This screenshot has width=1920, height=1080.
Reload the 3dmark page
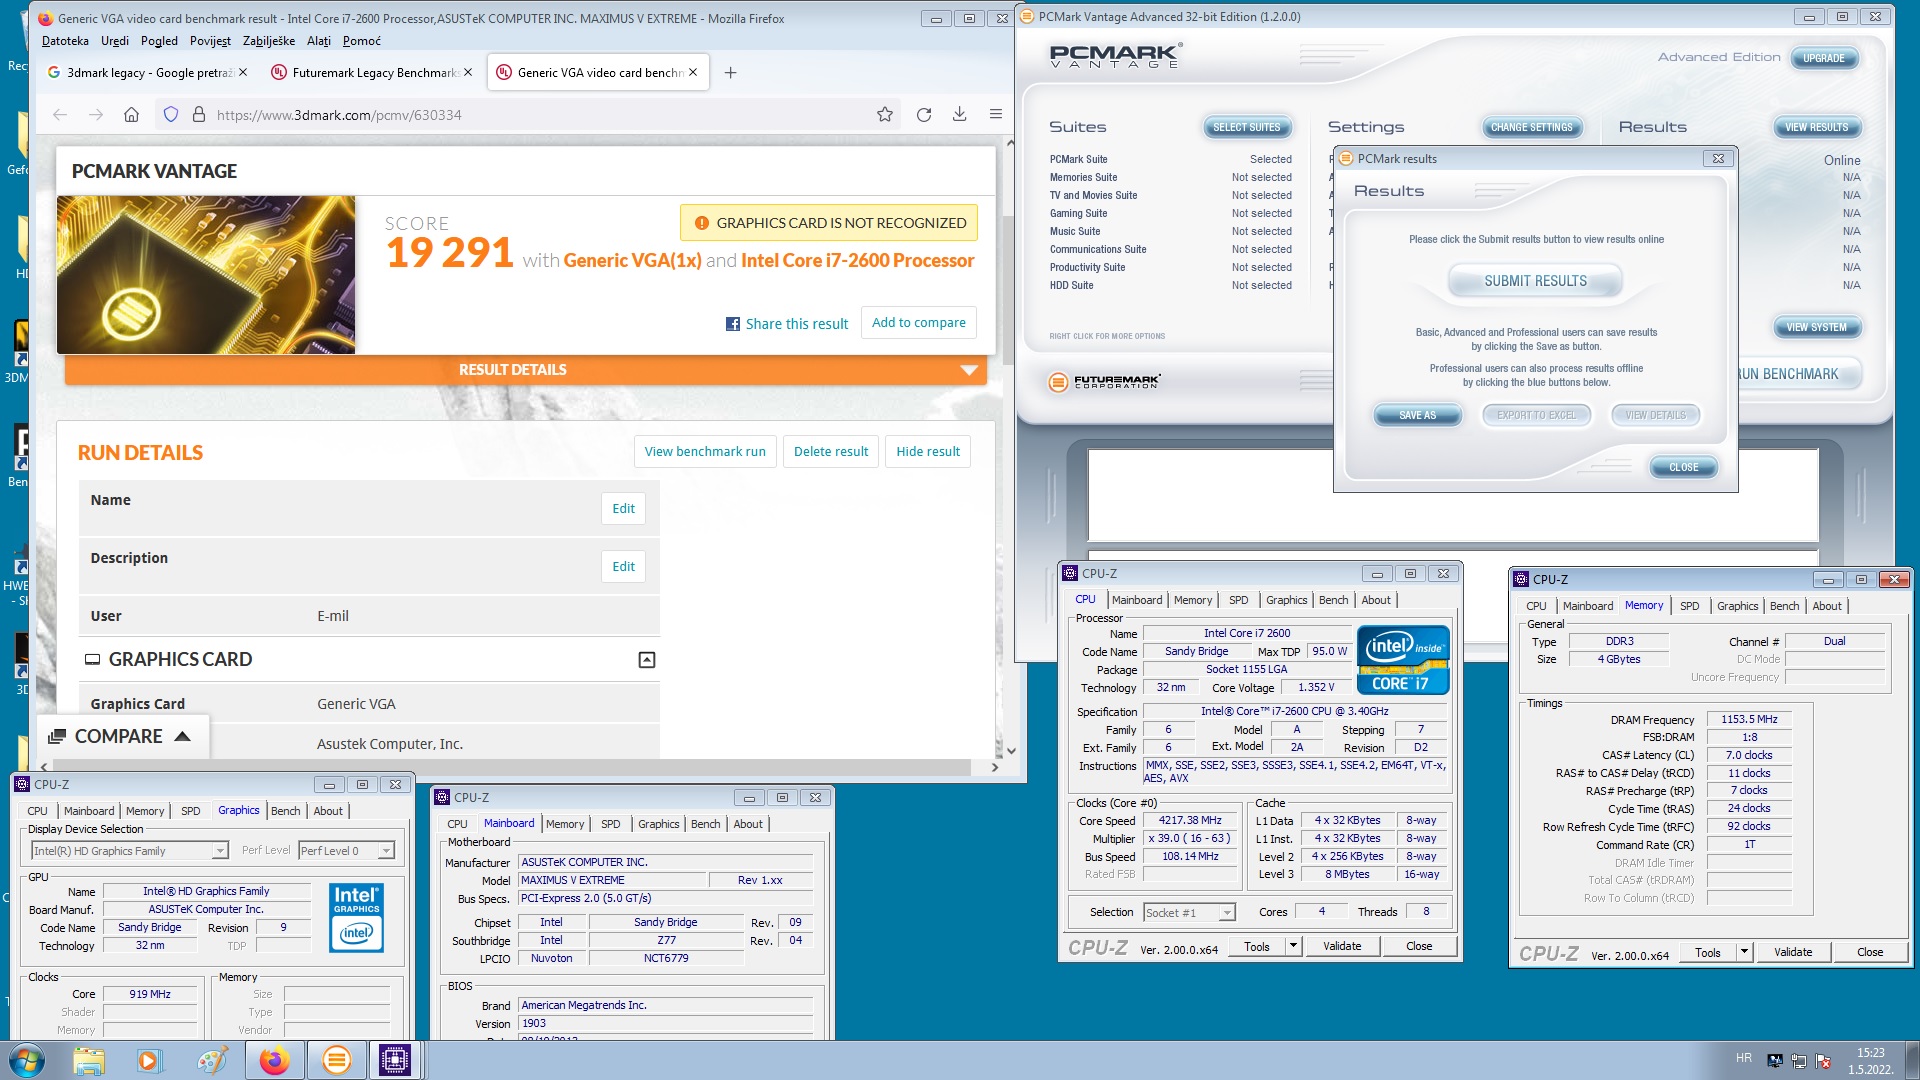point(924,115)
